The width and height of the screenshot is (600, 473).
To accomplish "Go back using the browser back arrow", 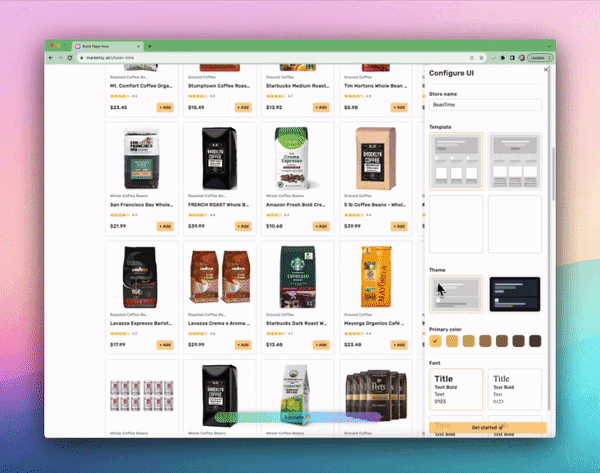I will (x=51, y=58).
